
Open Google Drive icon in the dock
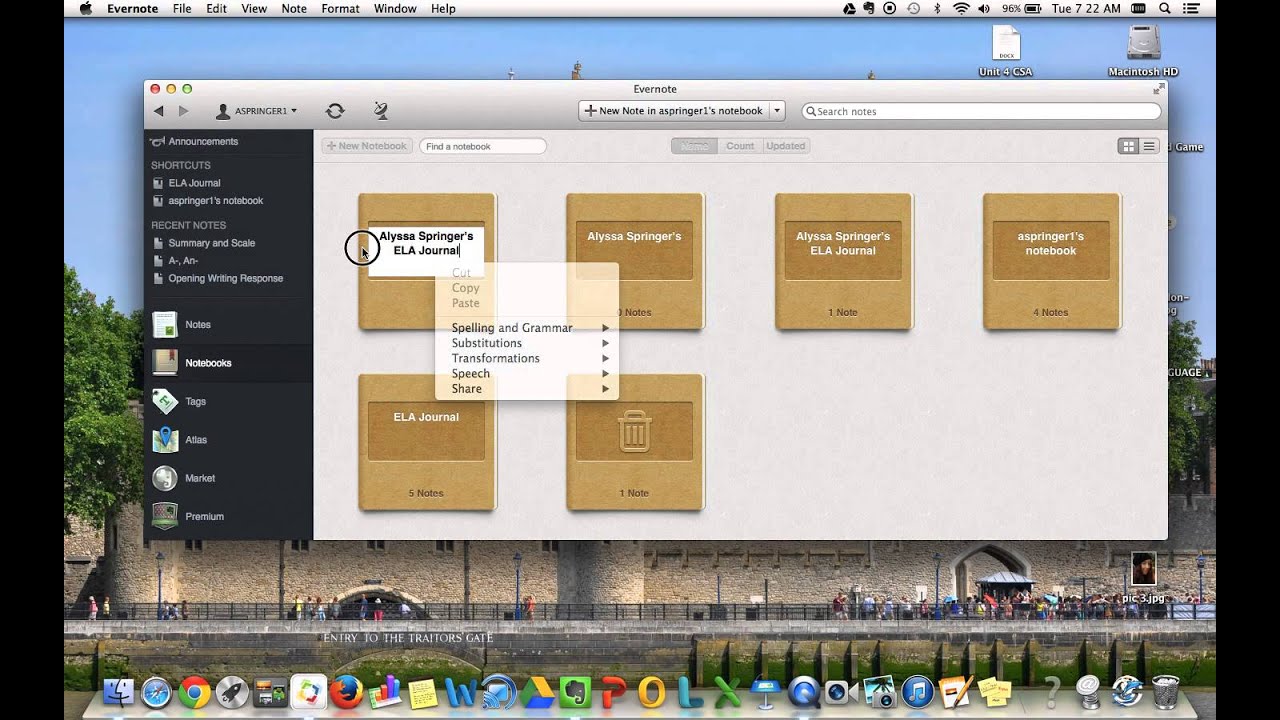[x=536, y=692]
